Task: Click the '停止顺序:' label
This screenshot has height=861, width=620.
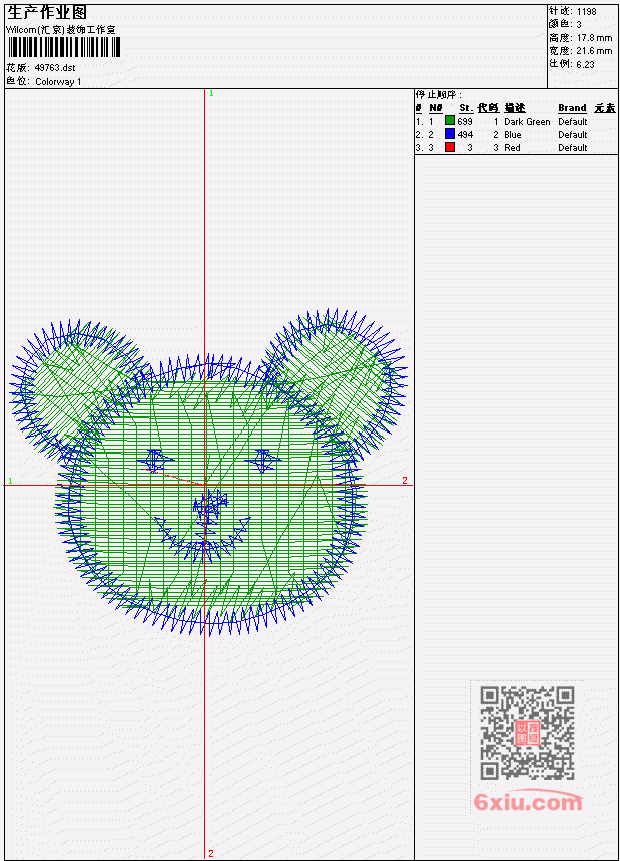Action: [439, 94]
